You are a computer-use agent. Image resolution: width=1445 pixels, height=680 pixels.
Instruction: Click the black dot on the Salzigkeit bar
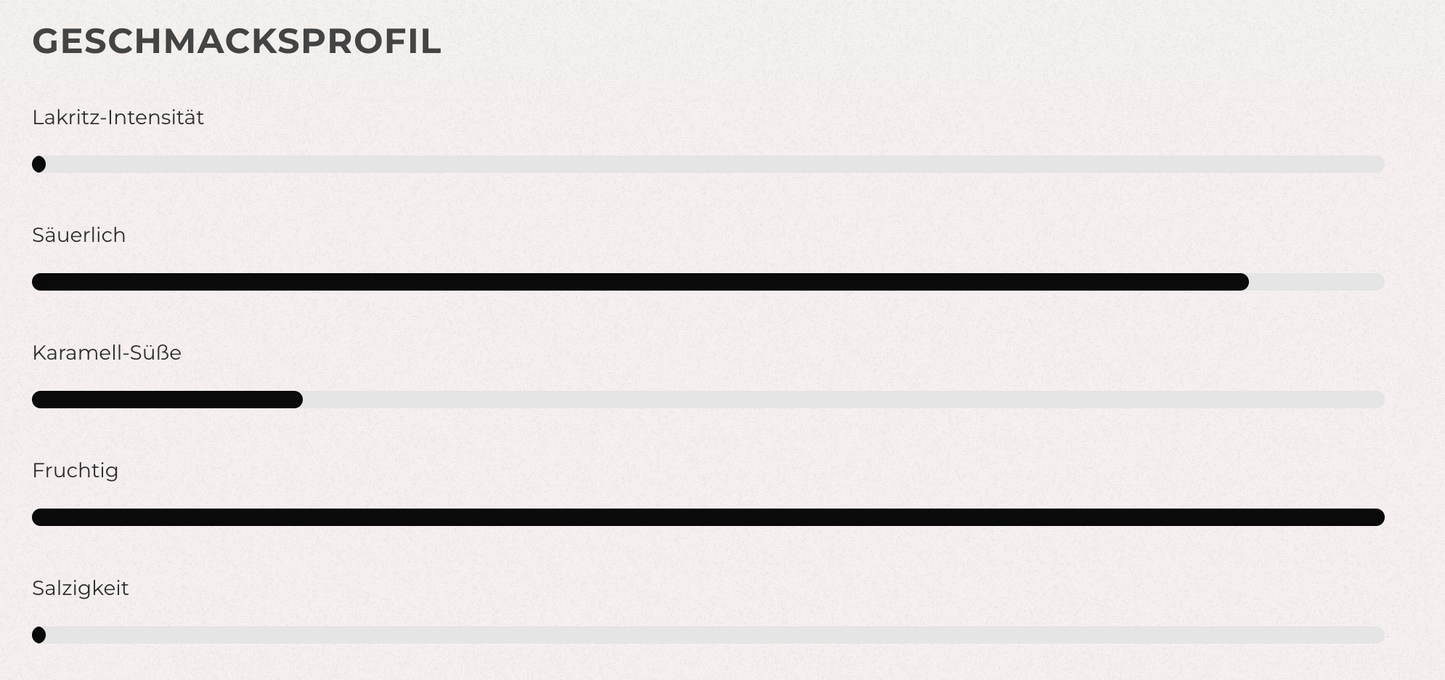pos(39,635)
